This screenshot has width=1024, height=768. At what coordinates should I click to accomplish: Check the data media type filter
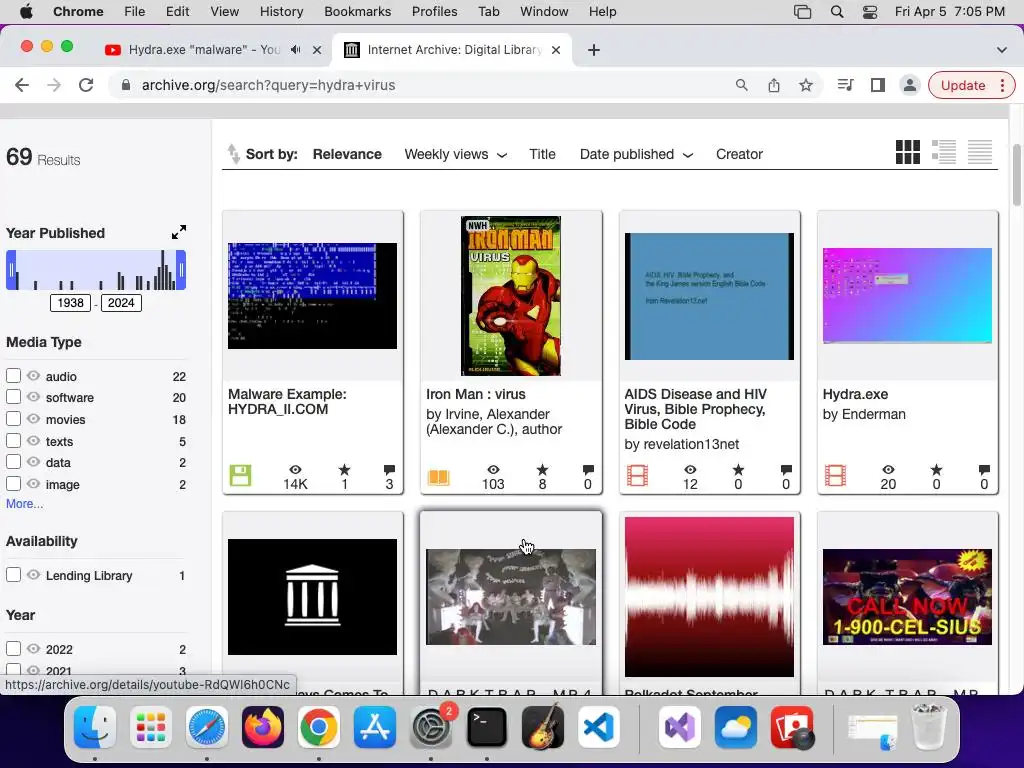pyautogui.click(x=13, y=462)
